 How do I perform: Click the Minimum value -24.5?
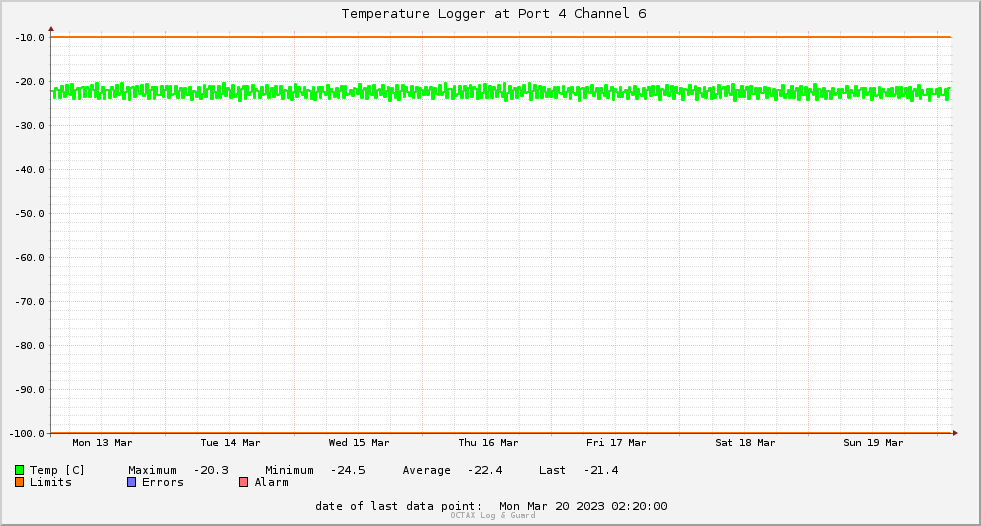click(x=348, y=470)
